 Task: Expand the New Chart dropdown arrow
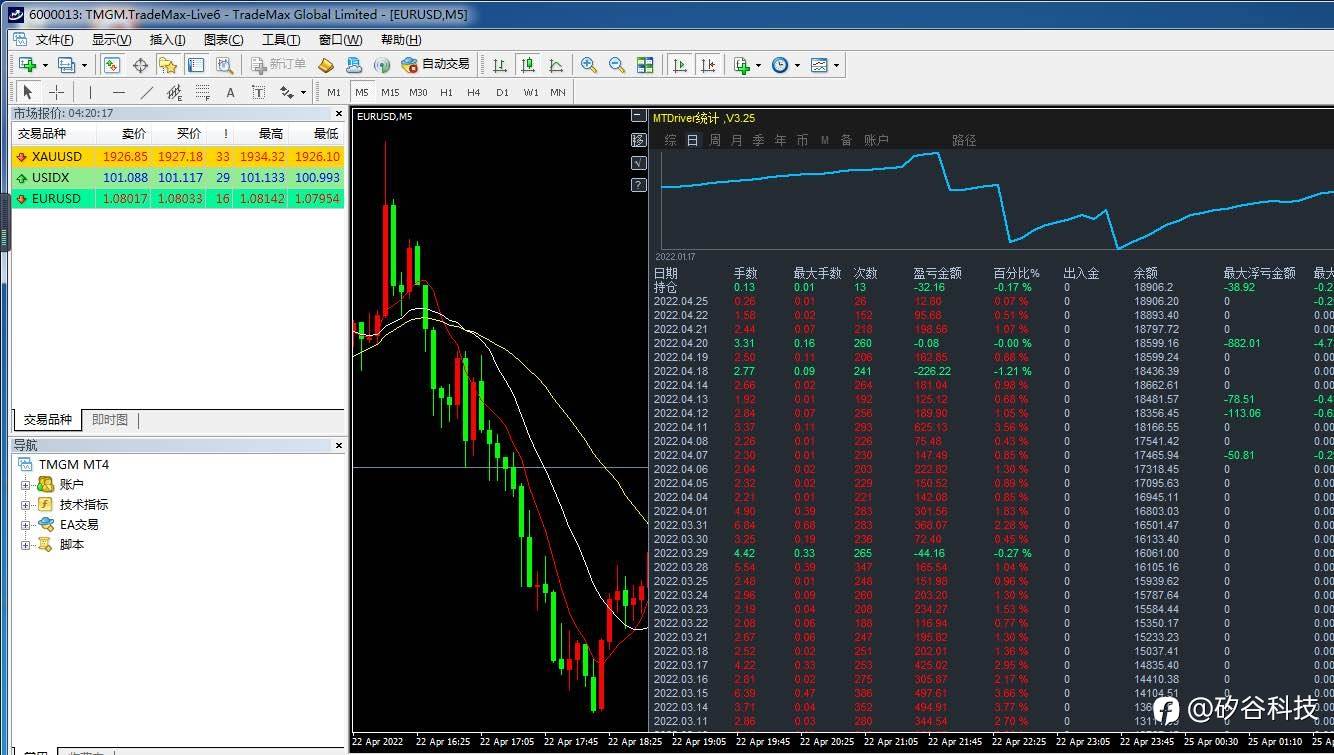tap(45, 65)
